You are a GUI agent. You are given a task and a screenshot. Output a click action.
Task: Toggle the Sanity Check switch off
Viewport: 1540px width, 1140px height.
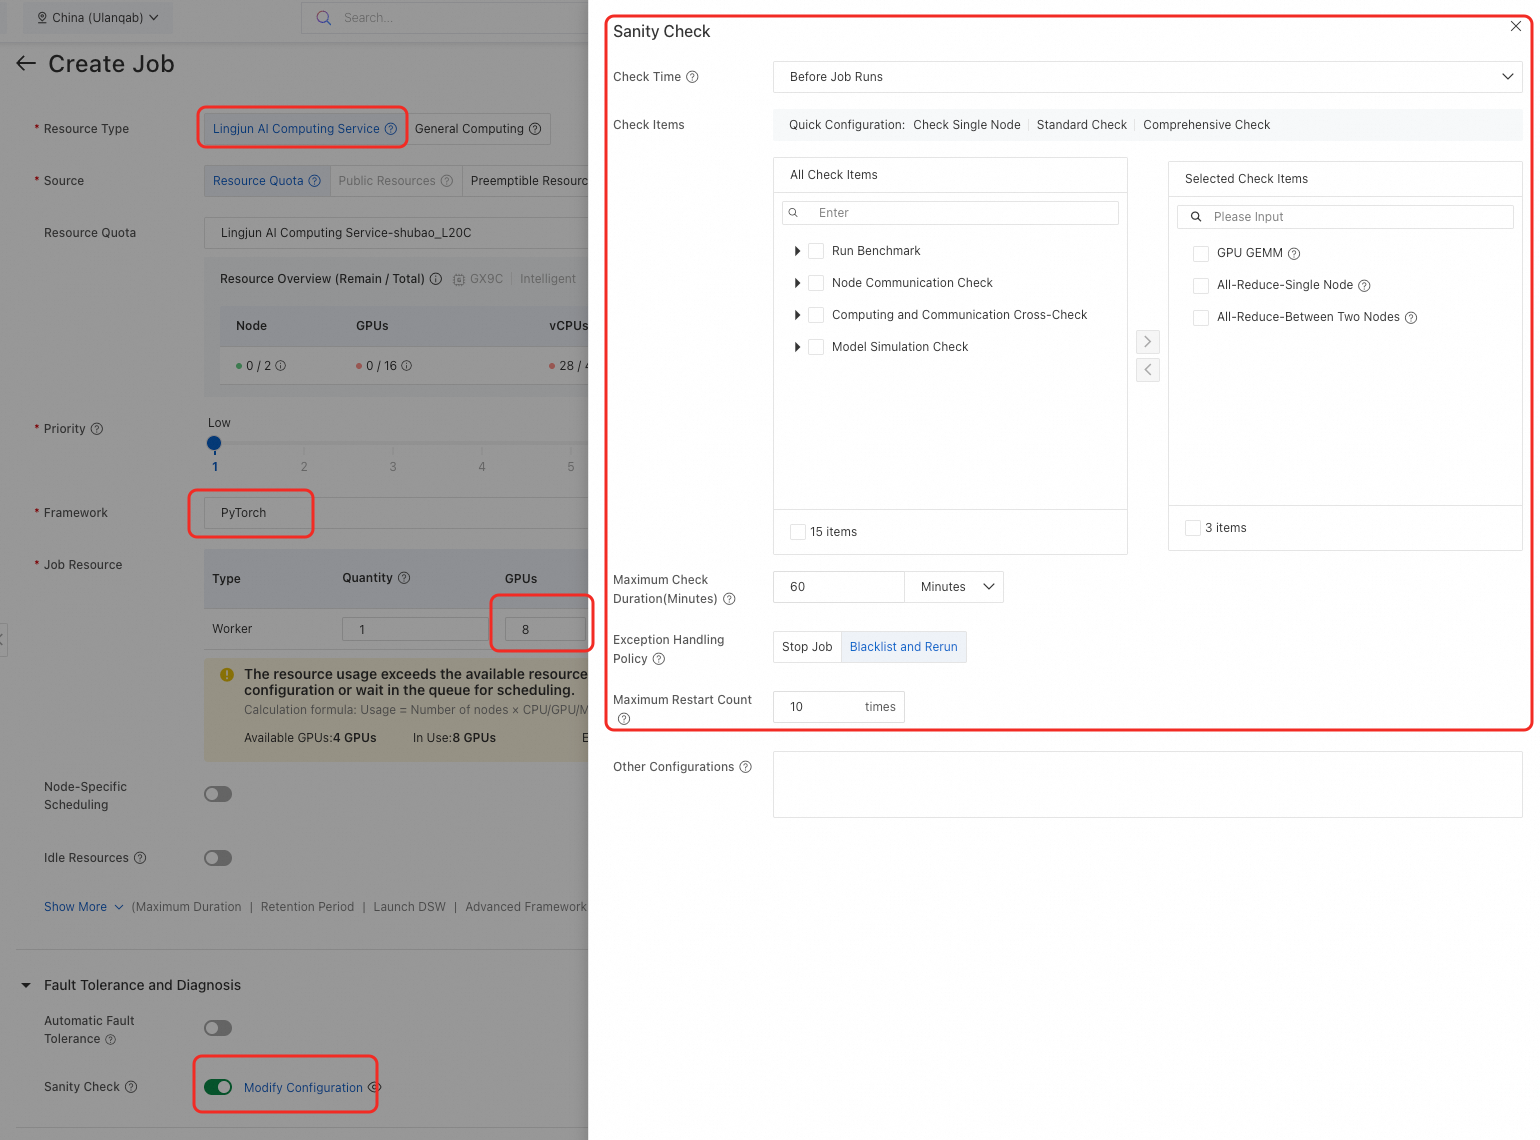coord(218,1087)
